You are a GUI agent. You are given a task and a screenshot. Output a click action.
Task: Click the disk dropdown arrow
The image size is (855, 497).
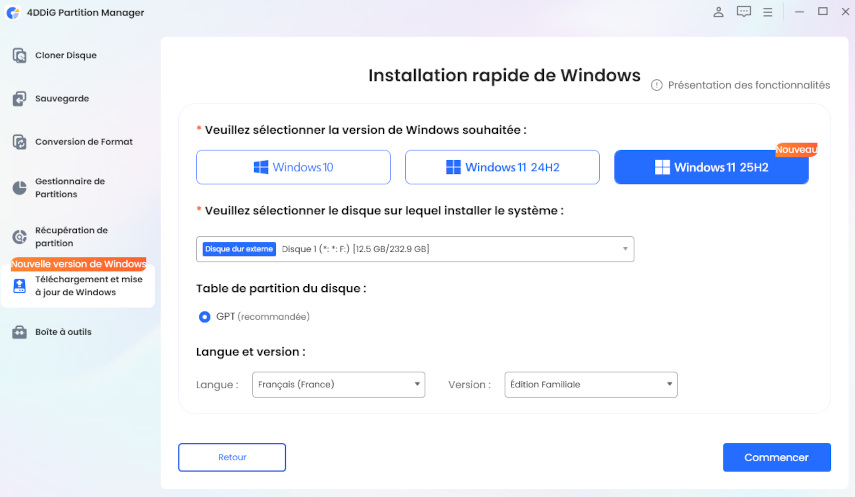[x=625, y=249]
